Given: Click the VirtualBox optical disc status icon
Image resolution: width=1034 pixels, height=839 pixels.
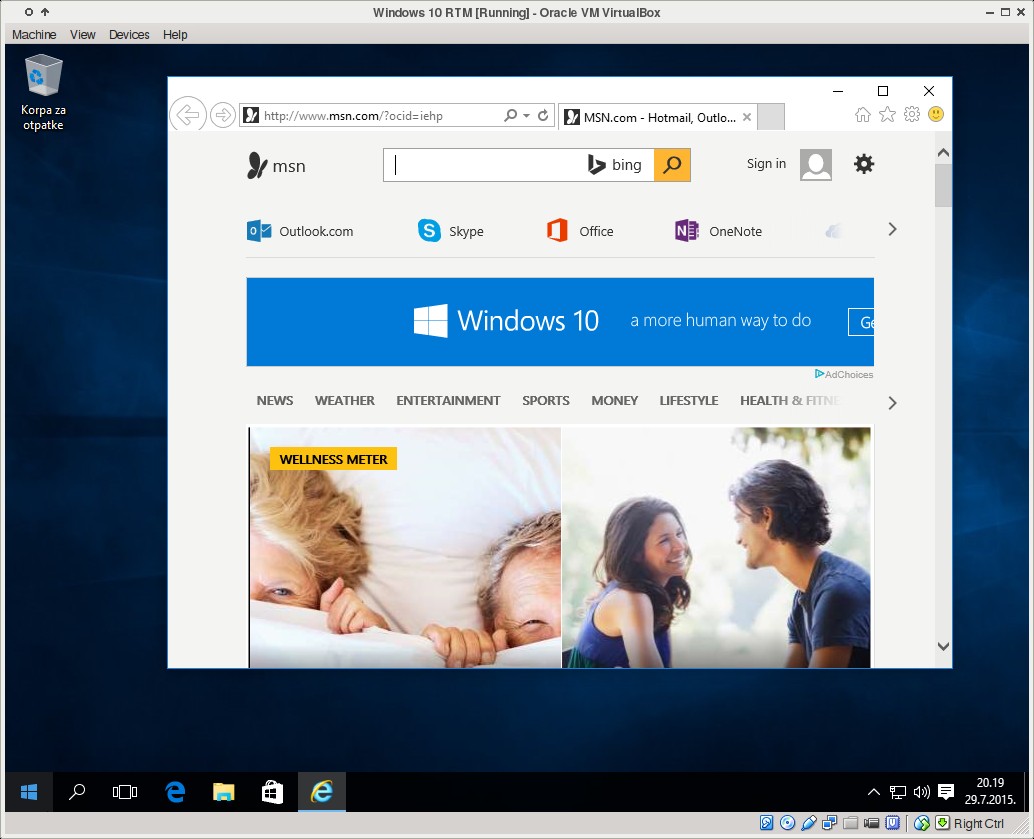Looking at the screenshot, I should [x=787, y=823].
